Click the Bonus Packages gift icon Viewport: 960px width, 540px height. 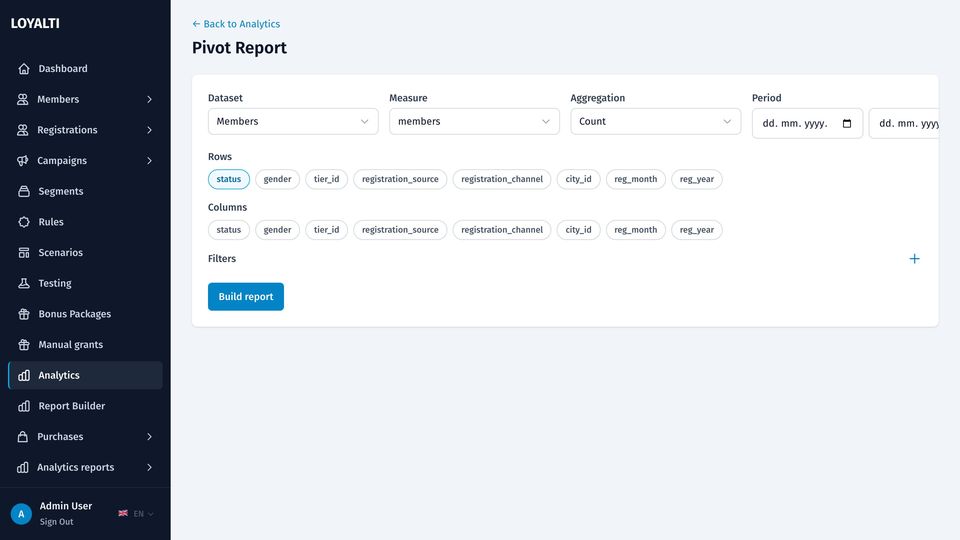coord(24,313)
